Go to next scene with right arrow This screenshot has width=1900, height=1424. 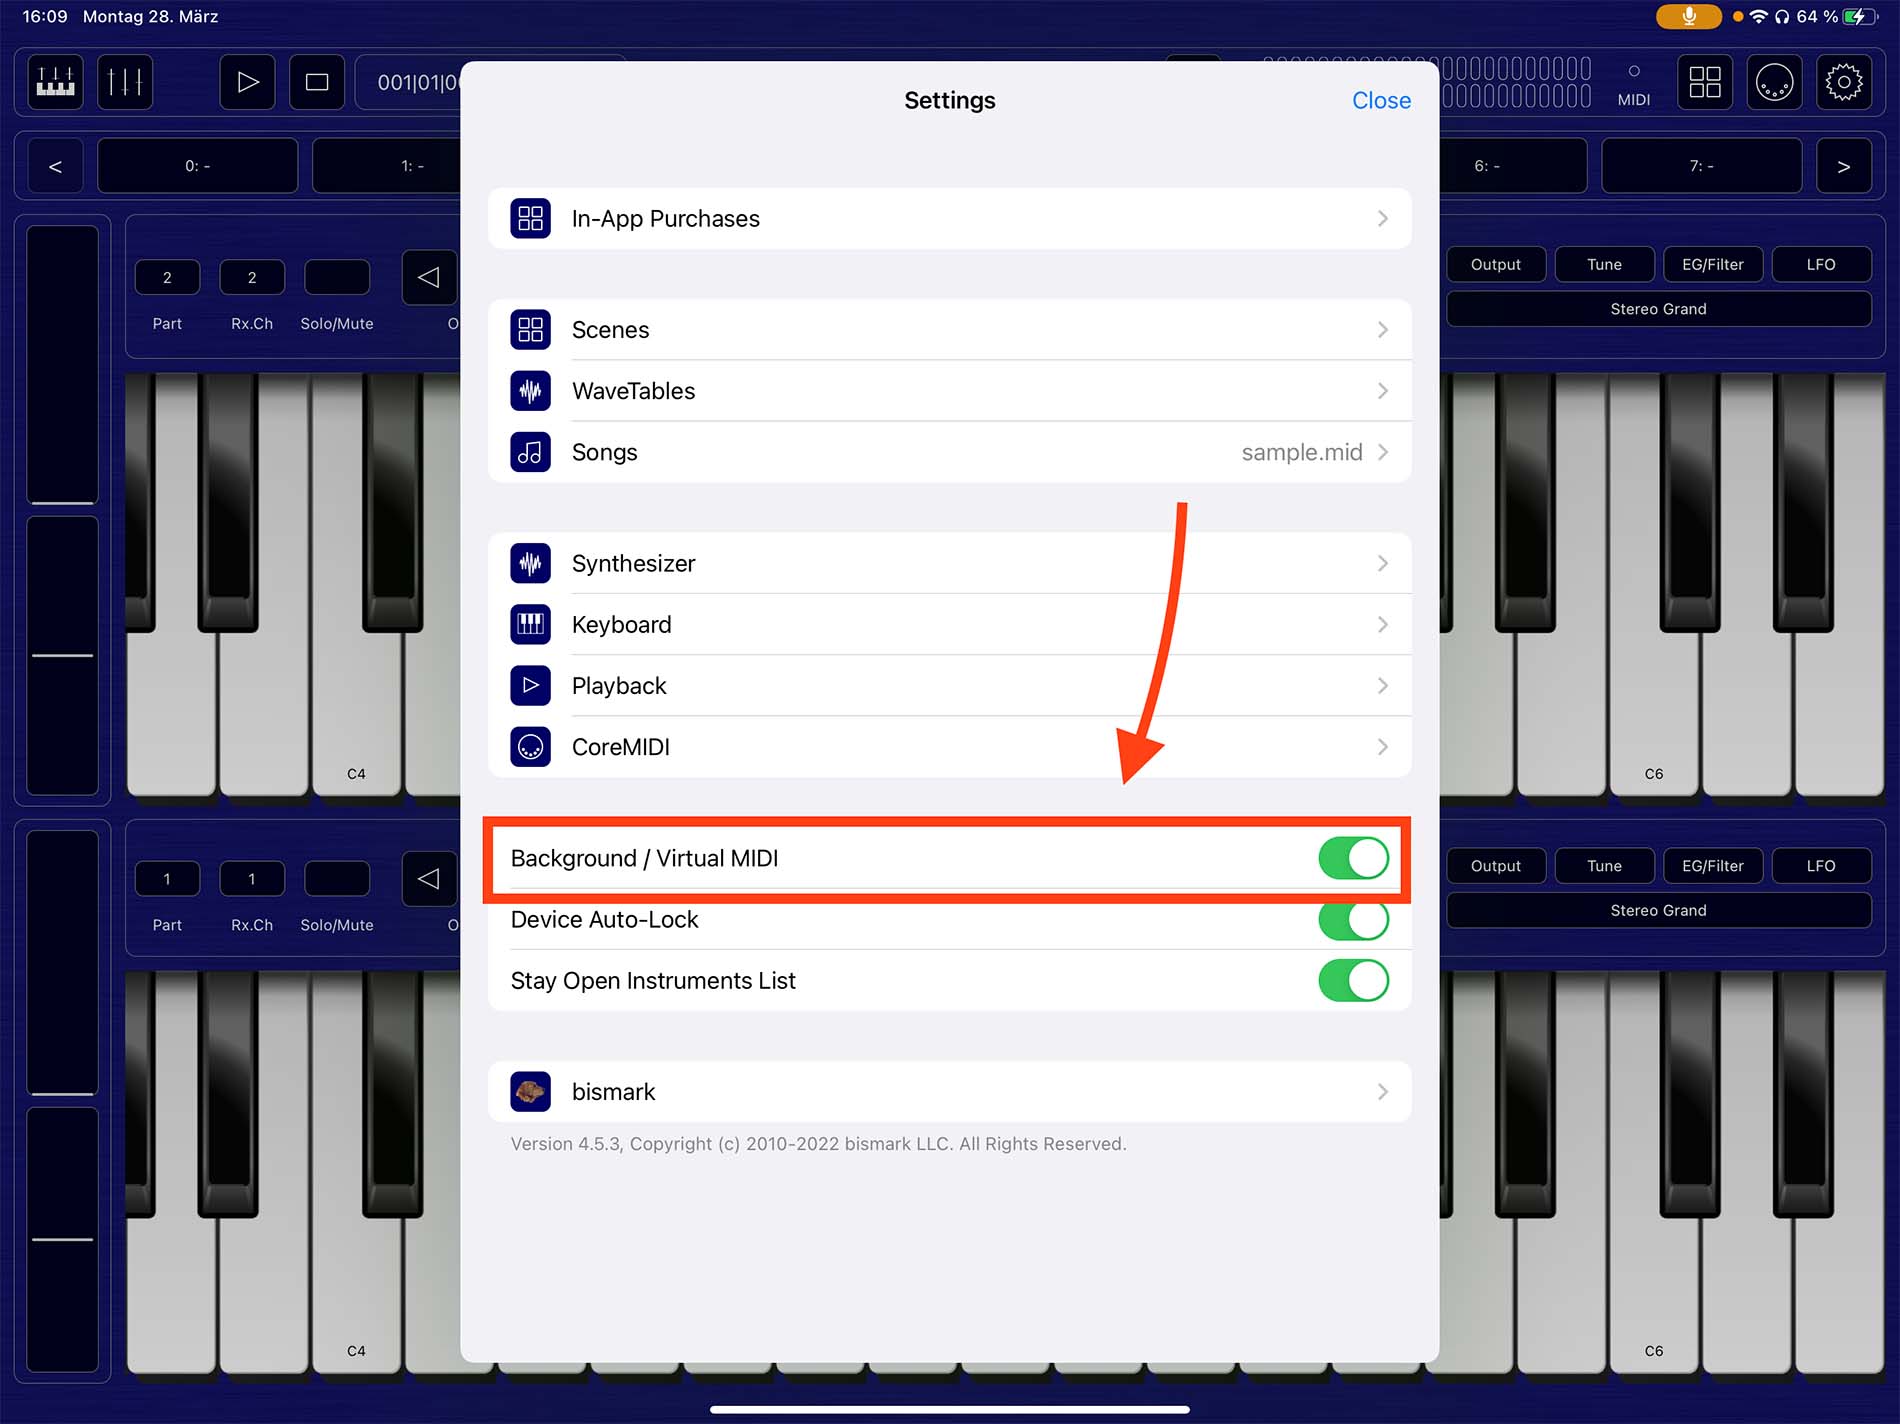click(x=1843, y=166)
